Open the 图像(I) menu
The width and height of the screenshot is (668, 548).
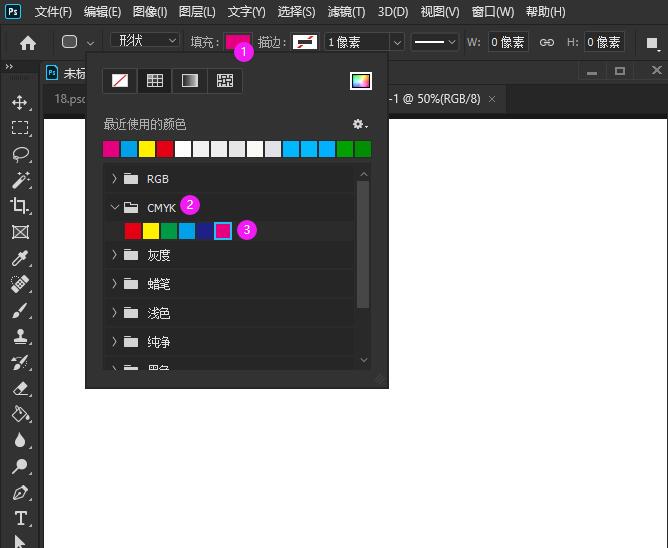(x=150, y=12)
